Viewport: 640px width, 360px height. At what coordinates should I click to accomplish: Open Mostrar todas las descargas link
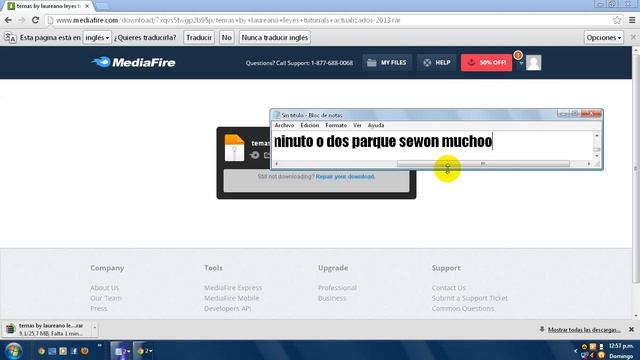pos(584,329)
